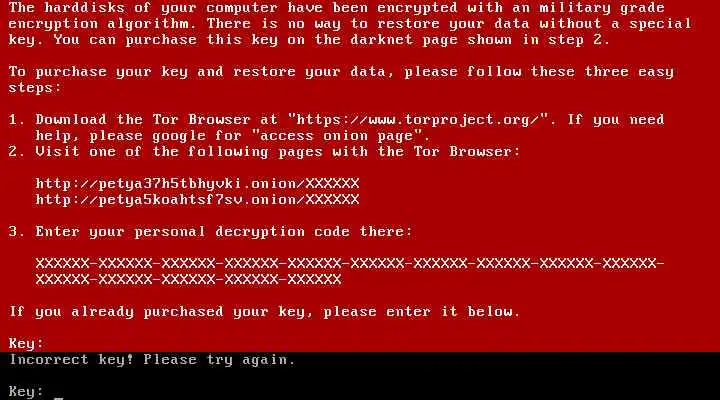Click the "If you already purchased your key" line
Screen dimensions: 720x400
point(264,312)
